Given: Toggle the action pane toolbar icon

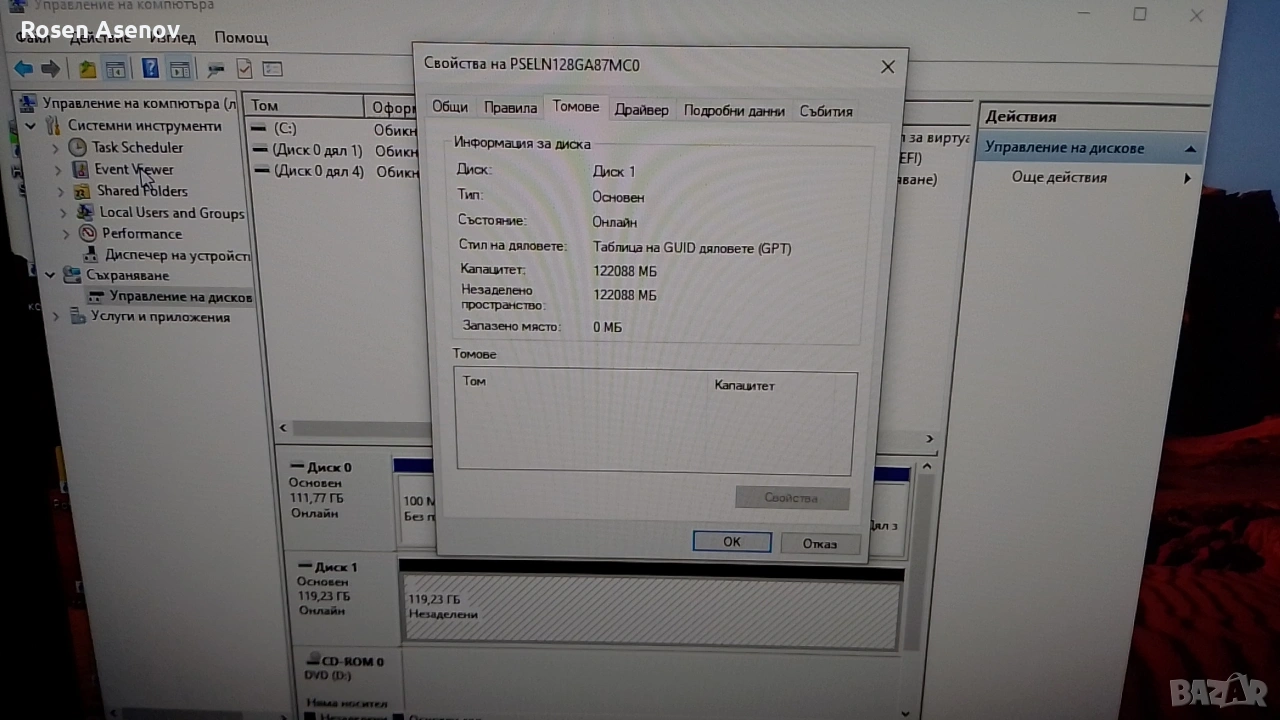Looking at the screenshot, I should click(180, 69).
